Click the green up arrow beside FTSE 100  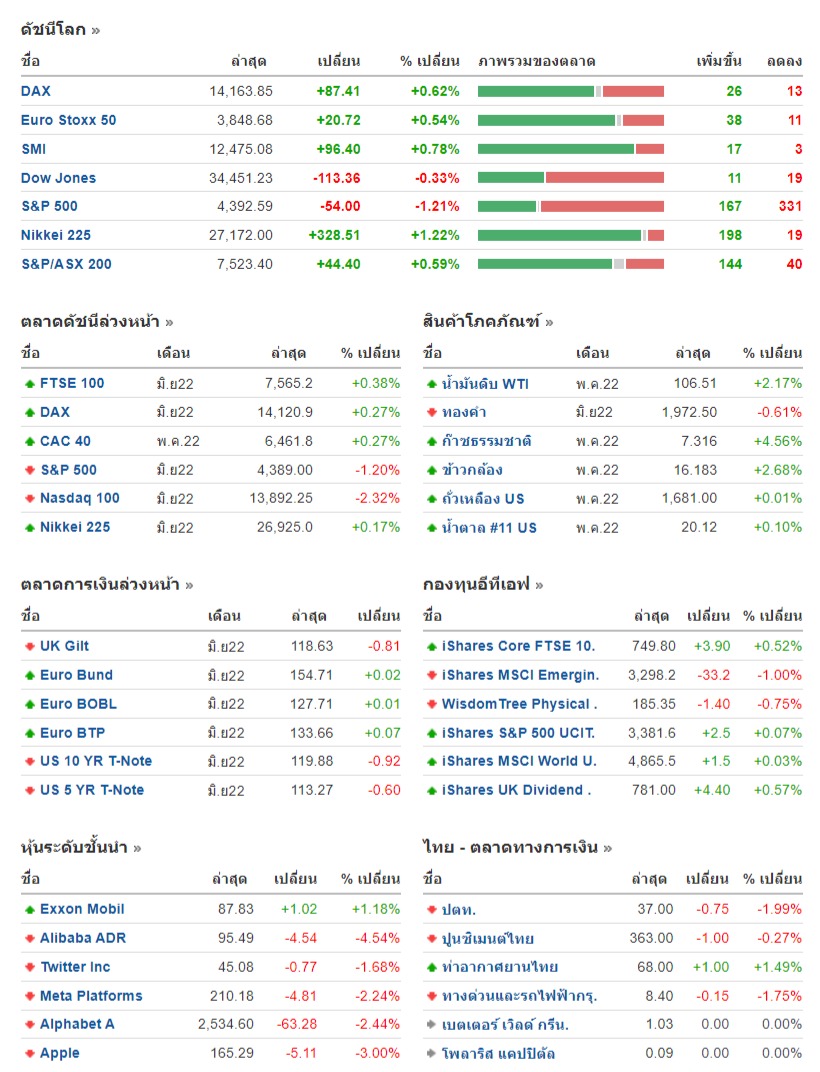[x=29, y=384]
